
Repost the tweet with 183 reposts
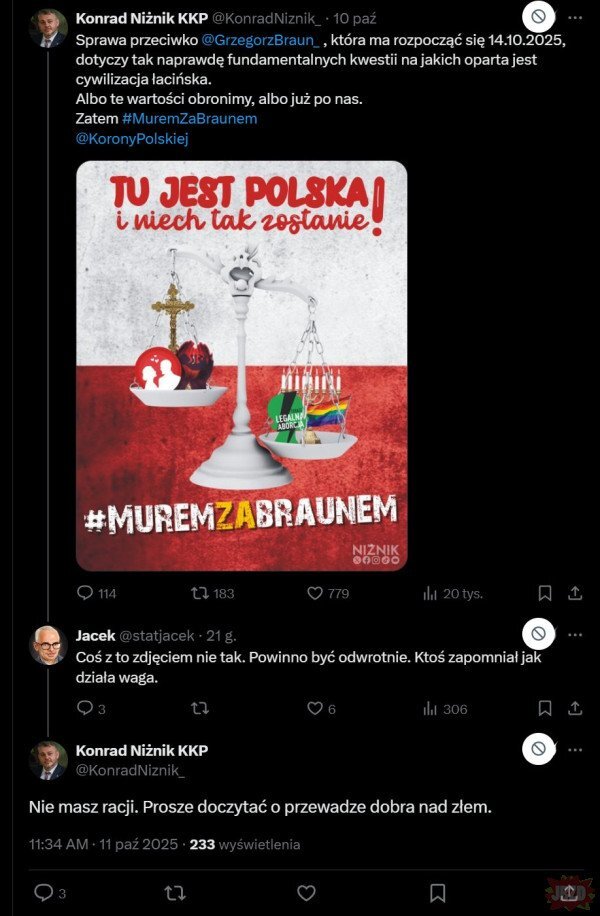click(x=200, y=593)
